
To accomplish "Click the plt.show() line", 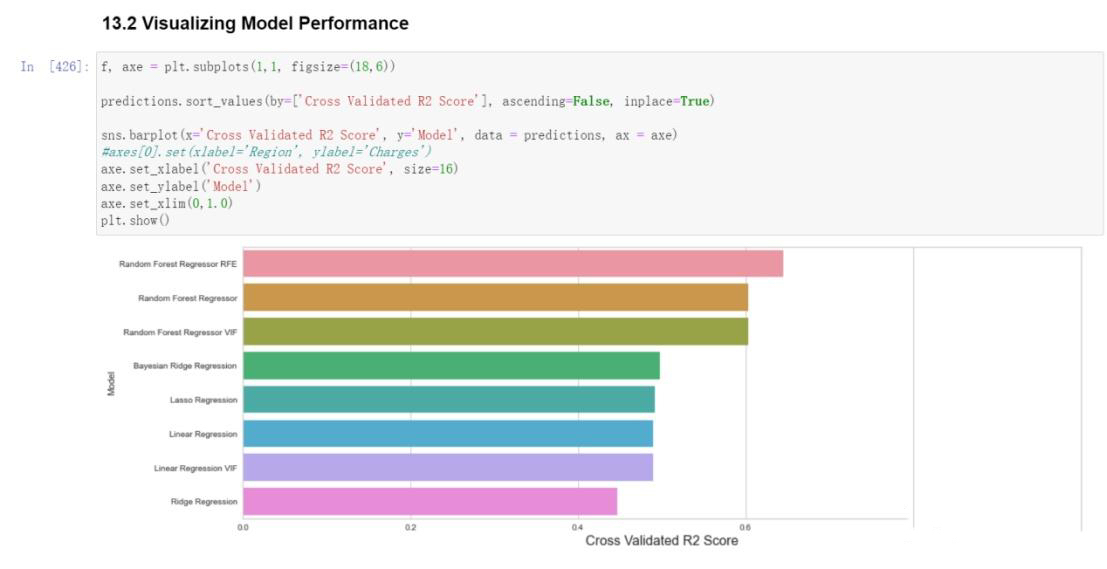I will coord(135,220).
